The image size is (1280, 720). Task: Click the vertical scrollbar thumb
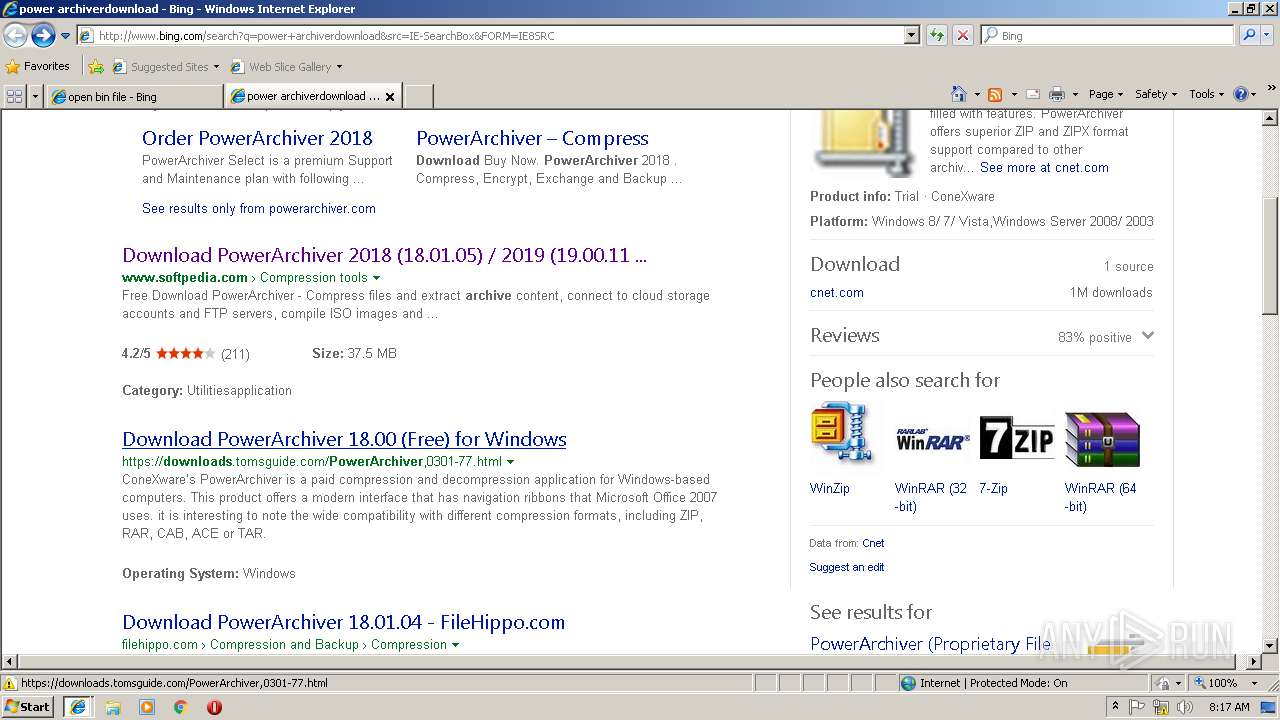(1270, 256)
